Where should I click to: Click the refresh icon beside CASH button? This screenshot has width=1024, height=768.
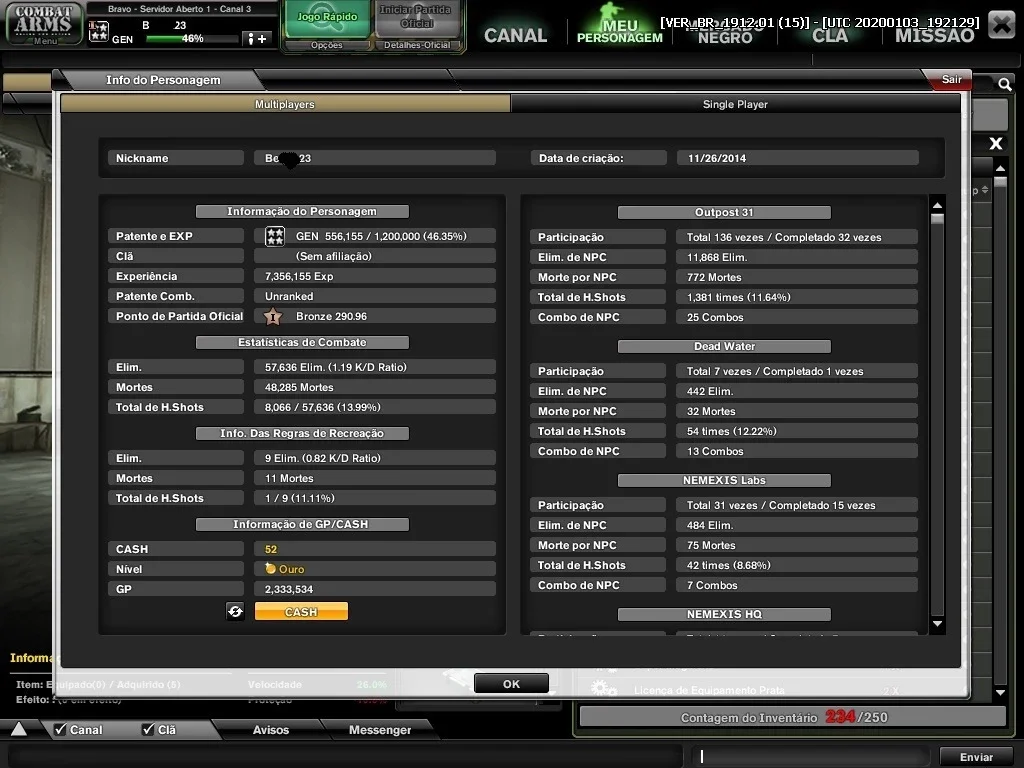(x=235, y=611)
